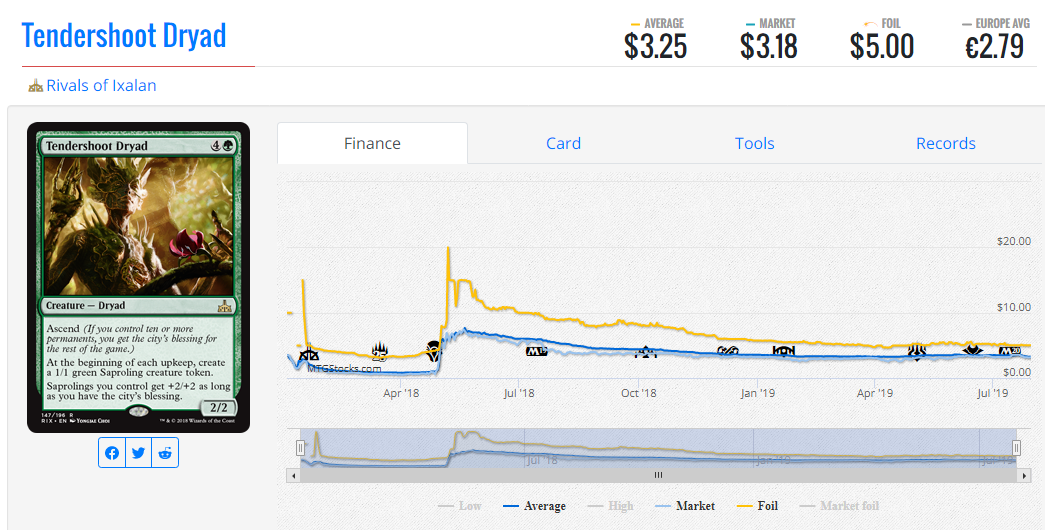
Task: Select the Modern Horizons marker before Jul '19
Action: (972, 350)
